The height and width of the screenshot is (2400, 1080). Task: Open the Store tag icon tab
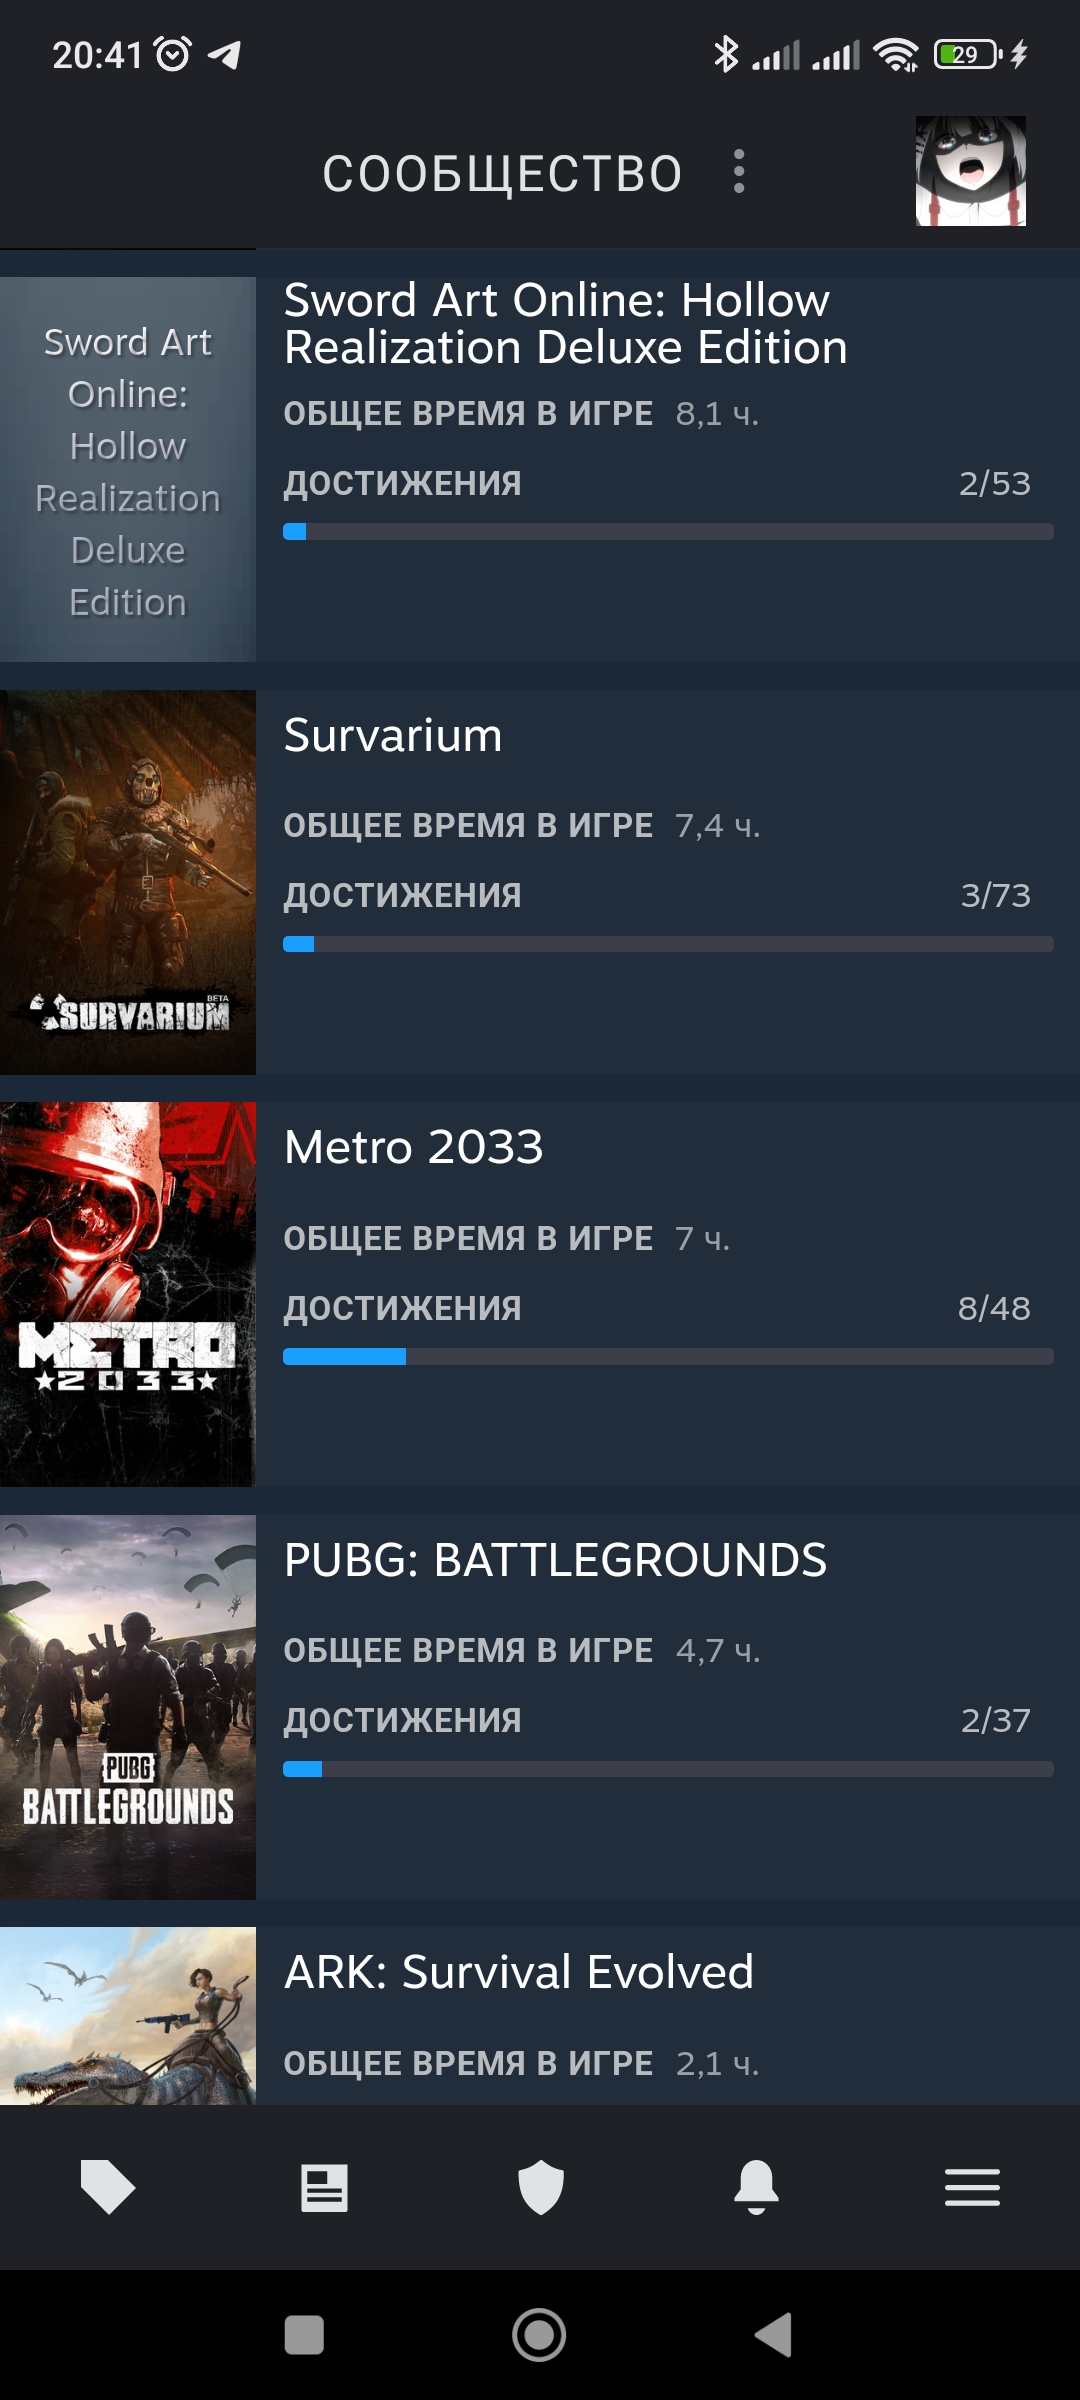pos(108,2187)
